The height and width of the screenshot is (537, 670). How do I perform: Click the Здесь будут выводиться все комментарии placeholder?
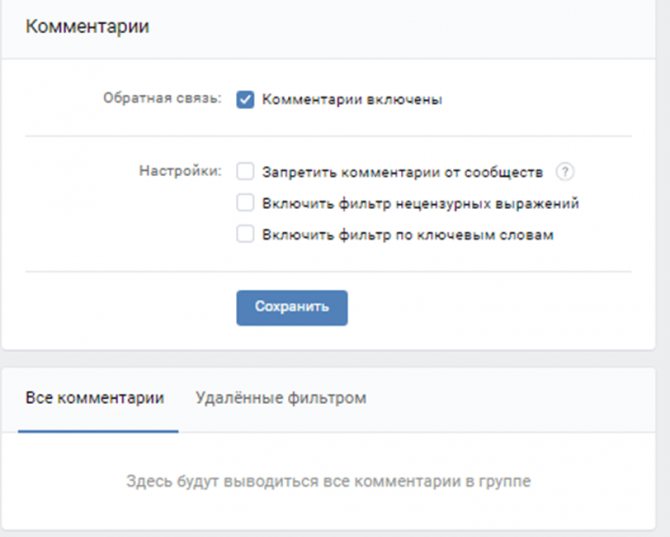[328, 481]
